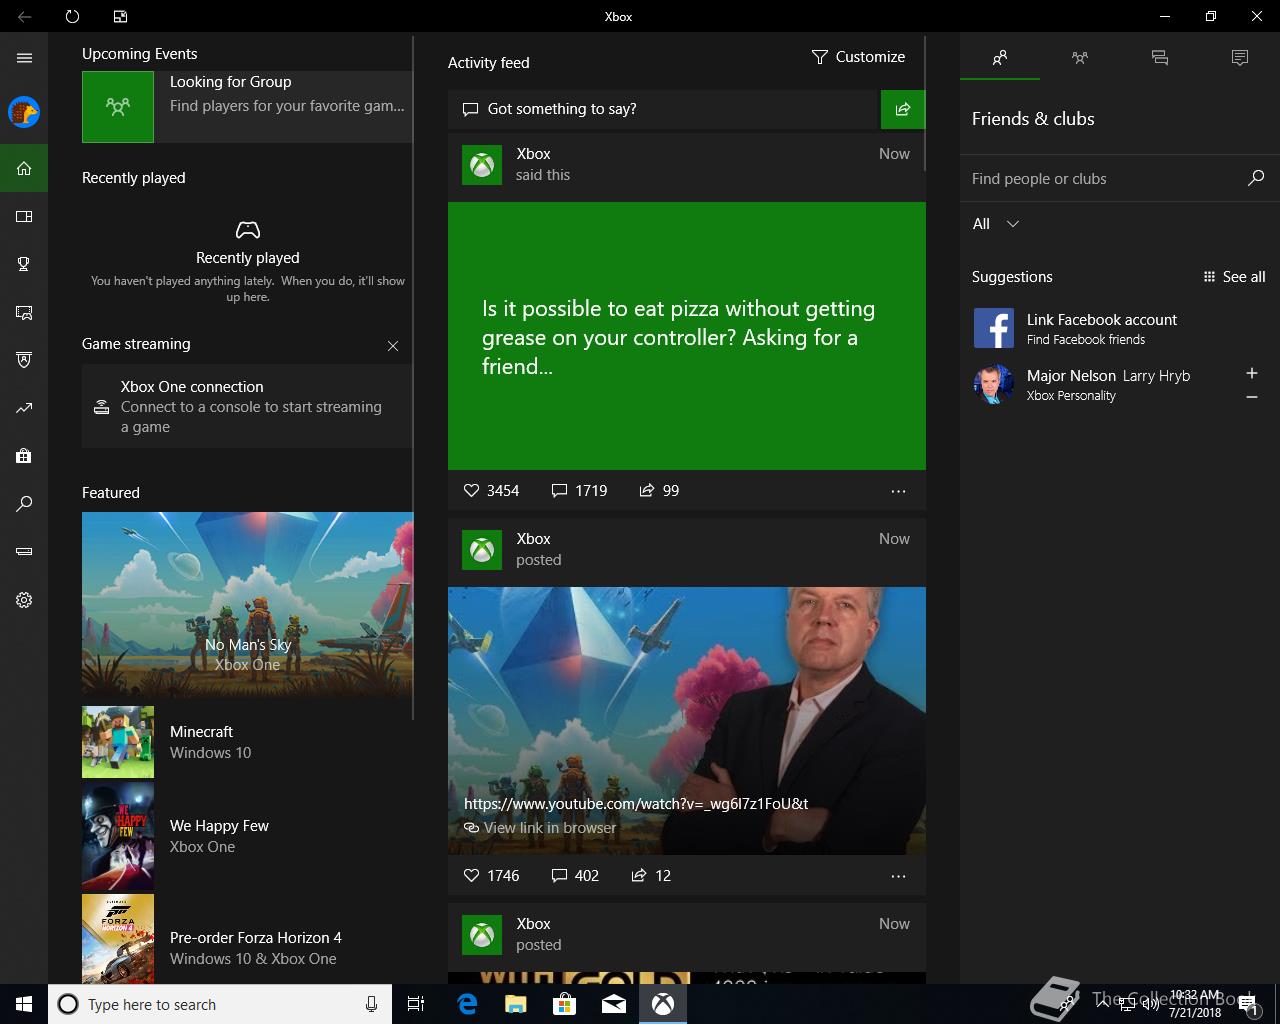The height and width of the screenshot is (1024, 1280).
Task: Open Trending arrow icon in sidebar
Action: (24, 408)
